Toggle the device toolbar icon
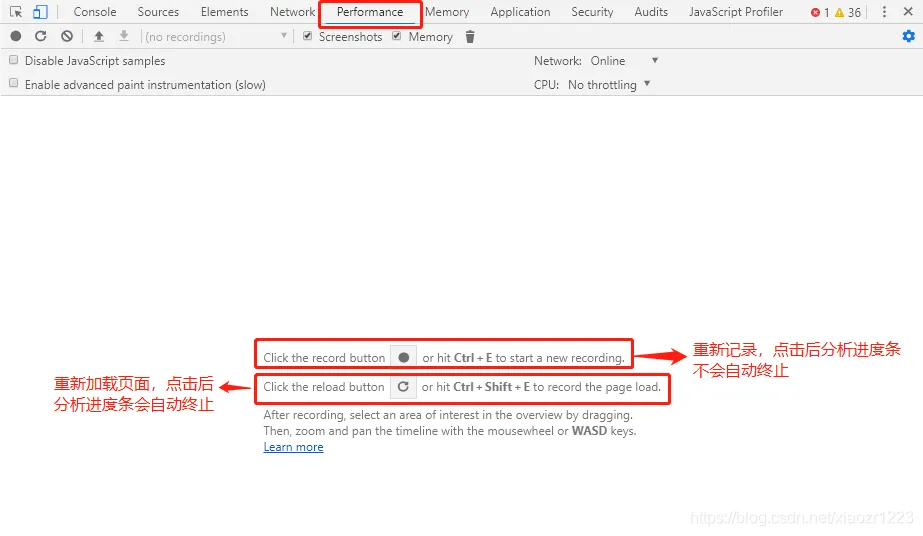 [40, 12]
